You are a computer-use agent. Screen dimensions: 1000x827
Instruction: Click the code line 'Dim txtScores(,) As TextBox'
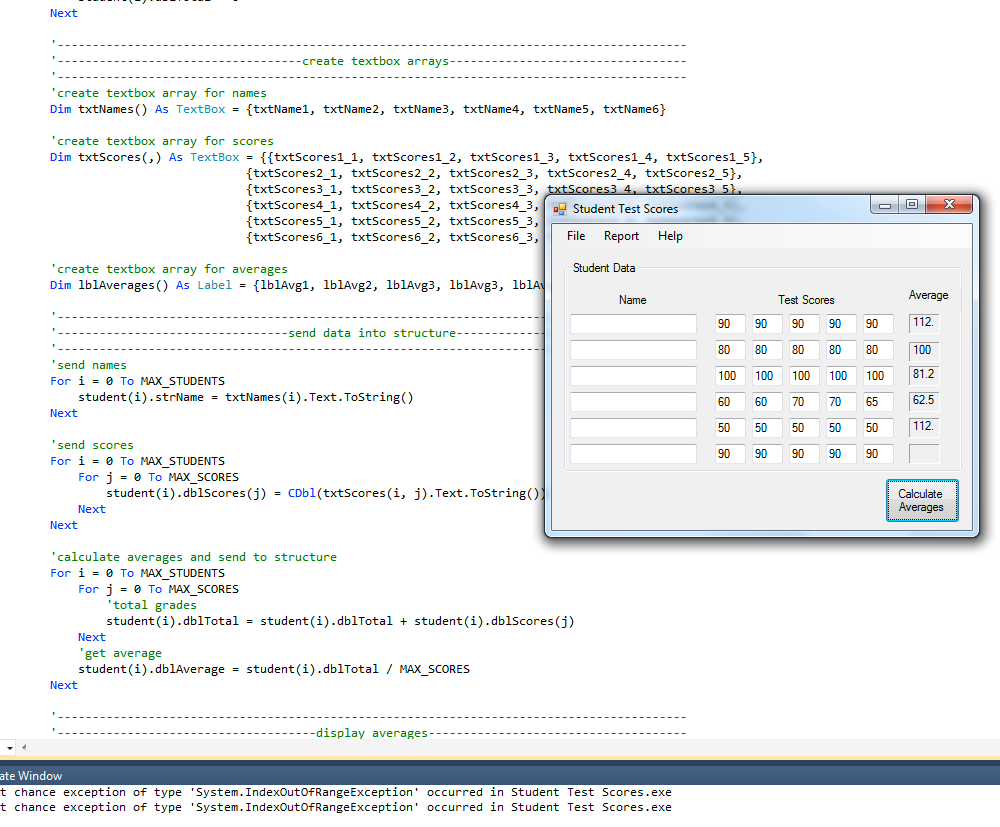coord(406,157)
